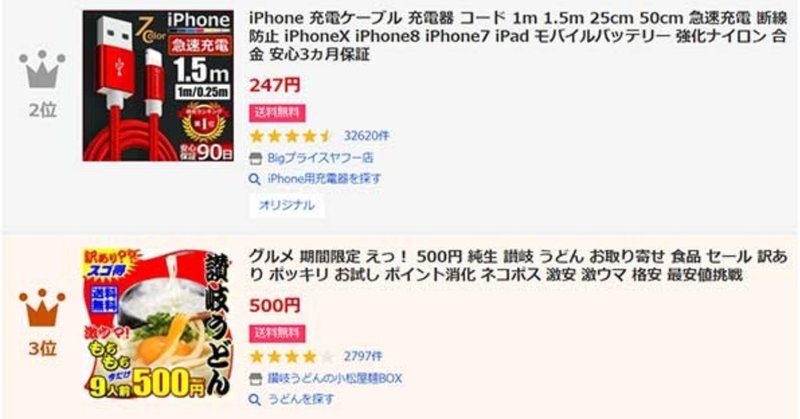Screen dimensions: 800x419
Task: Select the iPhone用充電器を探す search link
Action: click(324, 179)
